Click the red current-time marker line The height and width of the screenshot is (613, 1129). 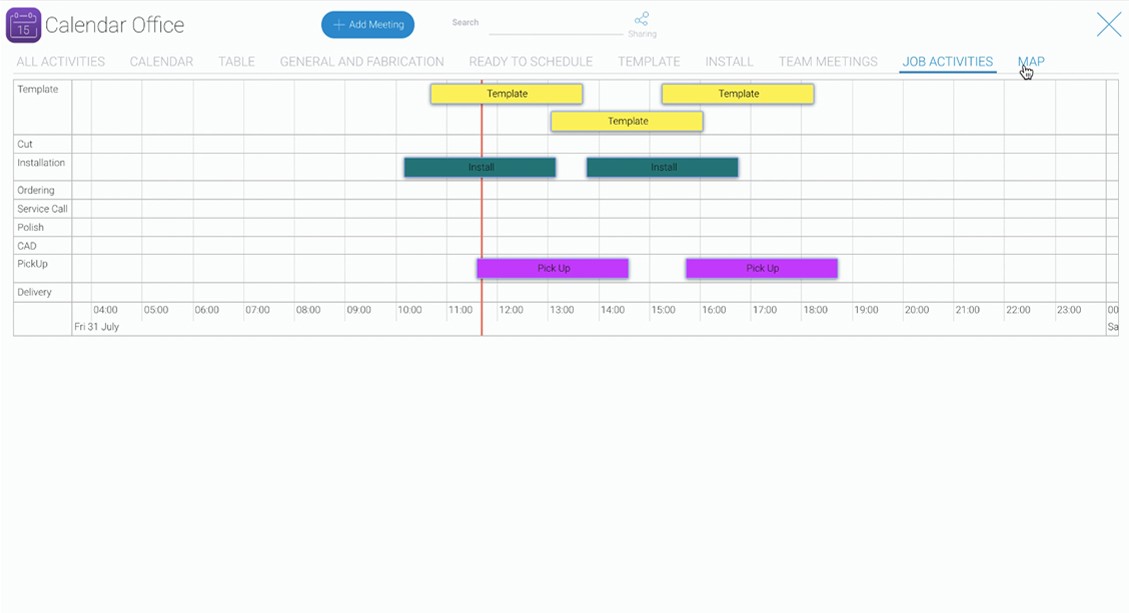[x=482, y=209]
